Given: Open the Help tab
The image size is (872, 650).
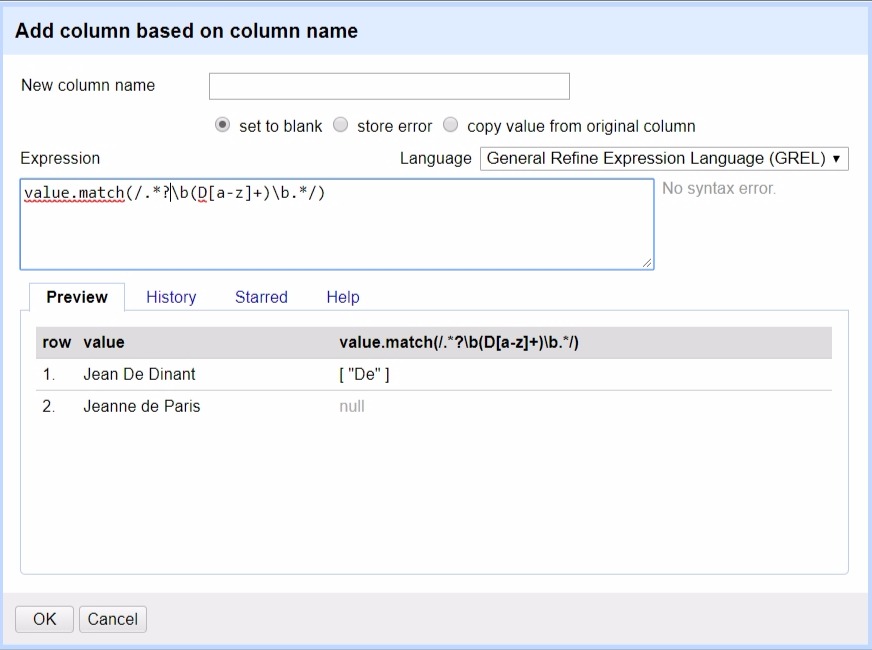Looking at the screenshot, I should 344,297.
